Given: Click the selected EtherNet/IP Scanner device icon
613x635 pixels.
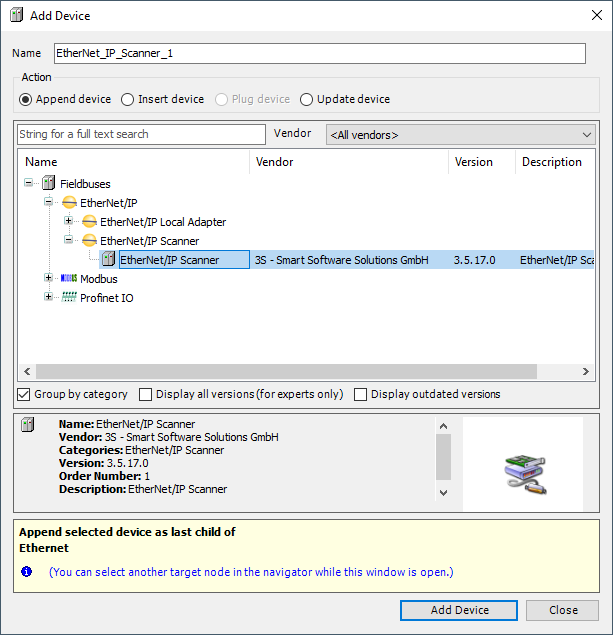Looking at the screenshot, I should (108, 260).
